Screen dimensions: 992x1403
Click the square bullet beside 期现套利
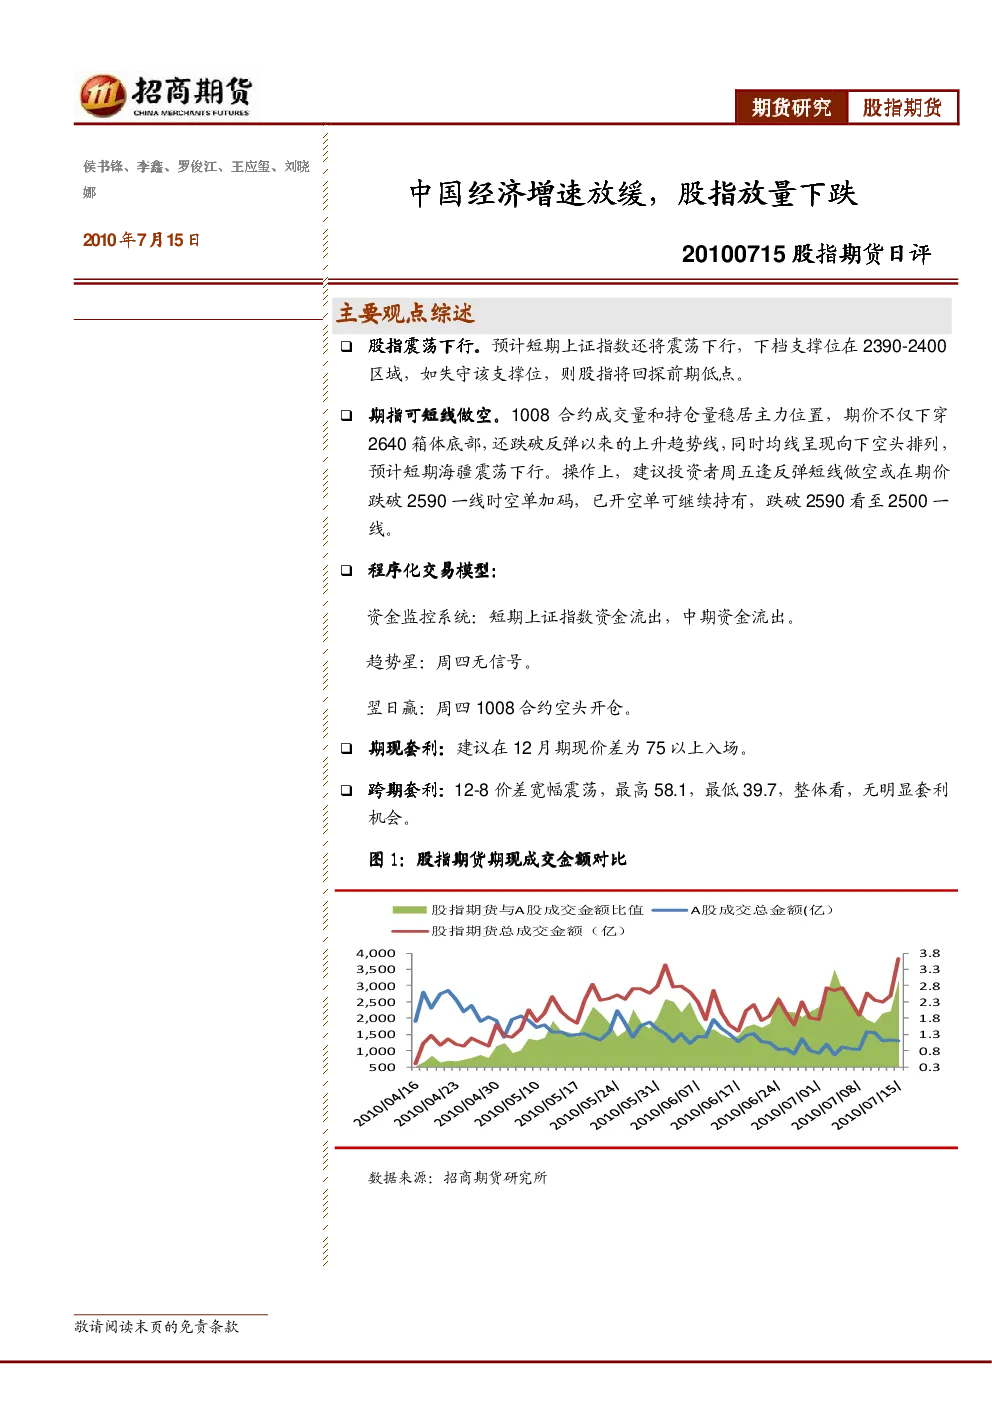click(346, 748)
